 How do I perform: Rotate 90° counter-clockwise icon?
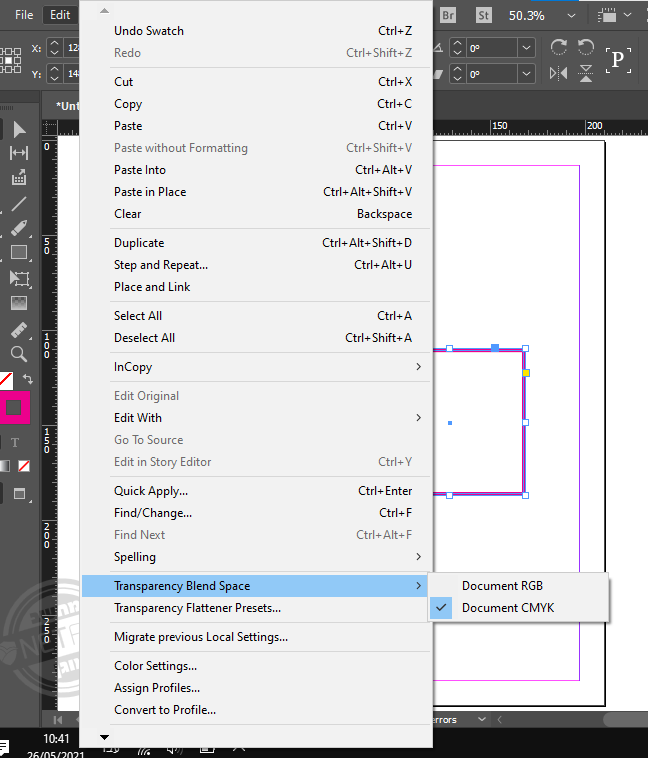tap(586, 47)
